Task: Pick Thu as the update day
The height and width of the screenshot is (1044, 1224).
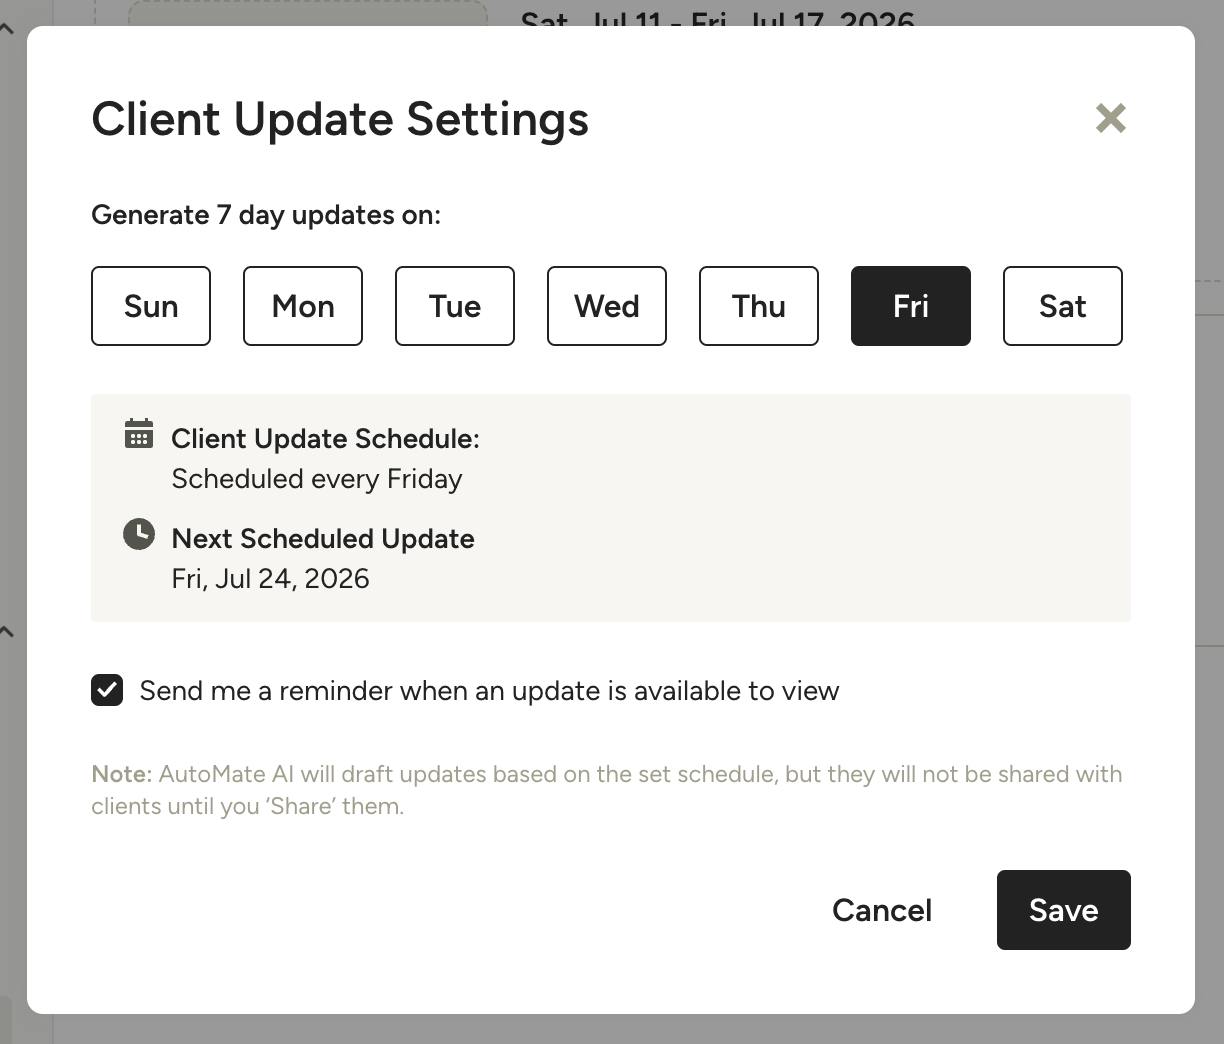Action: coord(759,306)
